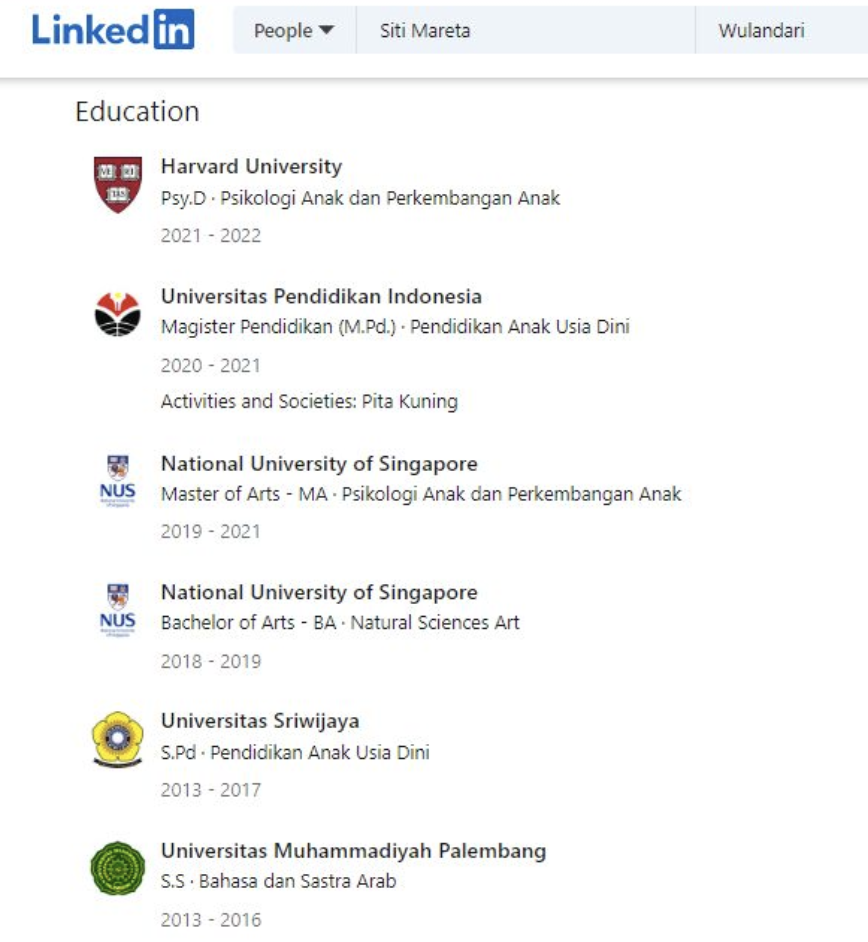Open the Universitas Pendidikan Indonesia link
Viewport: 868px width, 942px height.
tap(321, 296)
